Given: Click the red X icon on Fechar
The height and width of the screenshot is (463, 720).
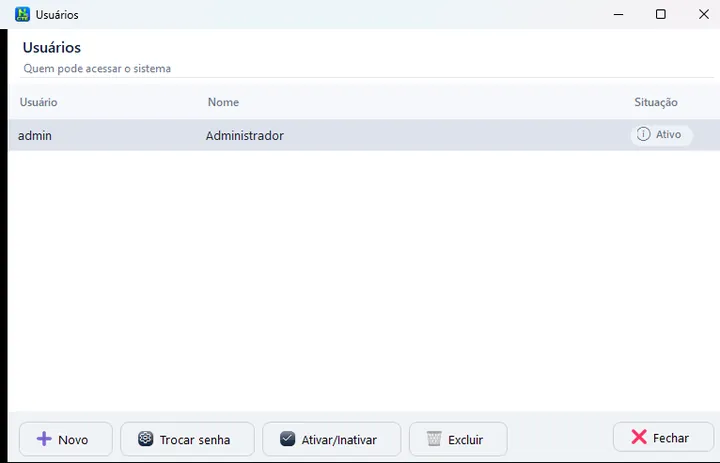Looking at the screenshot, I should pyautogui.click(x=639, y=437).
